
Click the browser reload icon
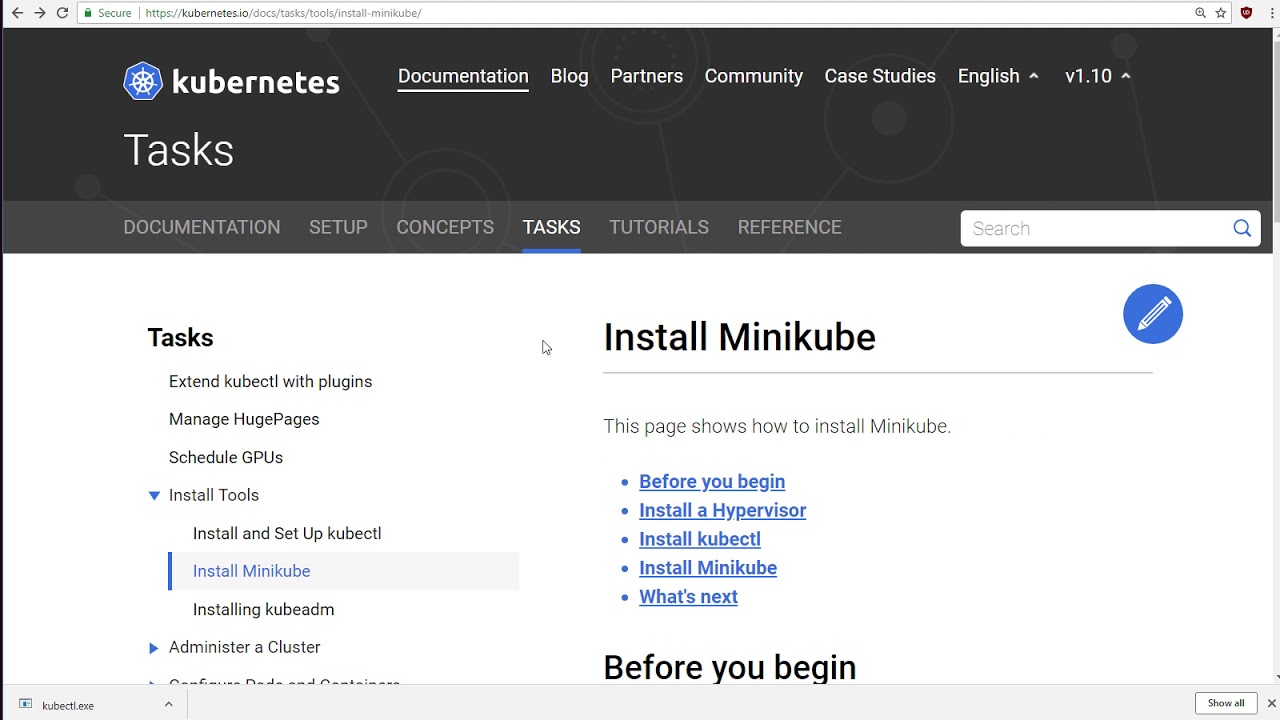[62, 13]
